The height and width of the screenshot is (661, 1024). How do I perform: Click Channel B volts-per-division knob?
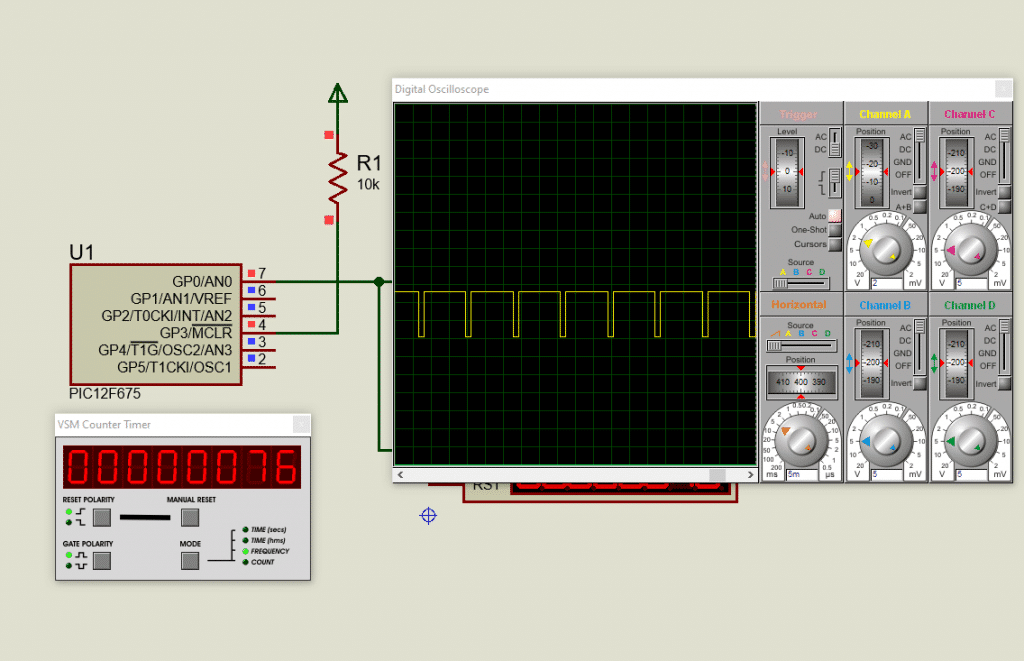coord(885,441)
